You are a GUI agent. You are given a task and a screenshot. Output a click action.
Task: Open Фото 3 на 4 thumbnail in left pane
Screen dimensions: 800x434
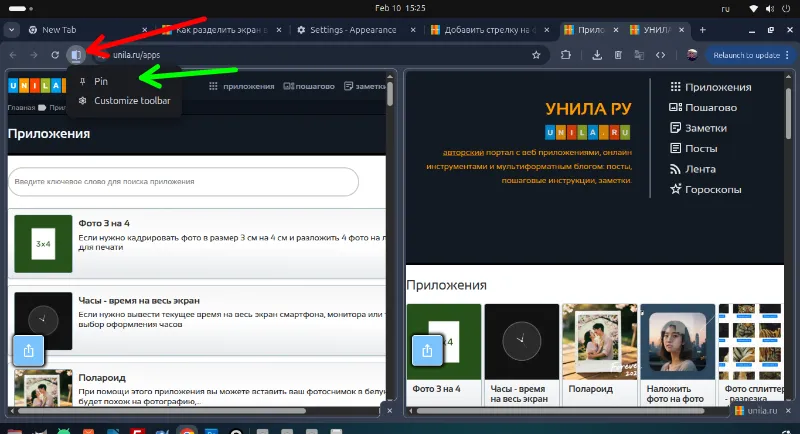click(43, 244)
